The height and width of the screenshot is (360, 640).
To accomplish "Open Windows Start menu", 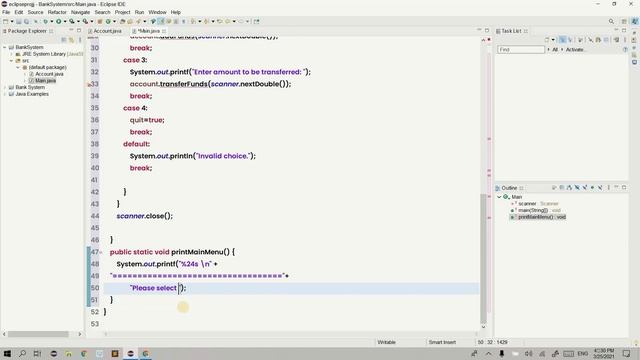I will click(7, 353).
